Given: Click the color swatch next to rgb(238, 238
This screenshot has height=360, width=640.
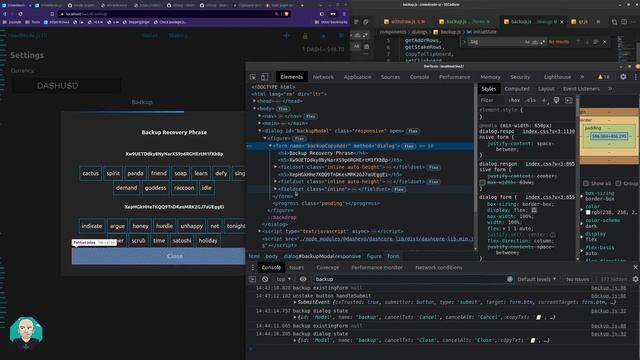Looking at the screenshot, I should (588, 212).
